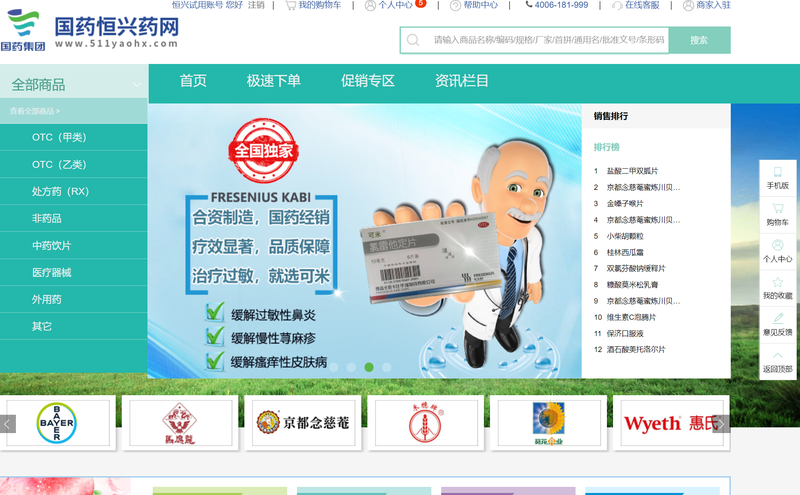Open ranked item 双氯芬酸钠缓释片
This screenshot has height=495, width=800.
pyautogui.click(x=636, y=268)
